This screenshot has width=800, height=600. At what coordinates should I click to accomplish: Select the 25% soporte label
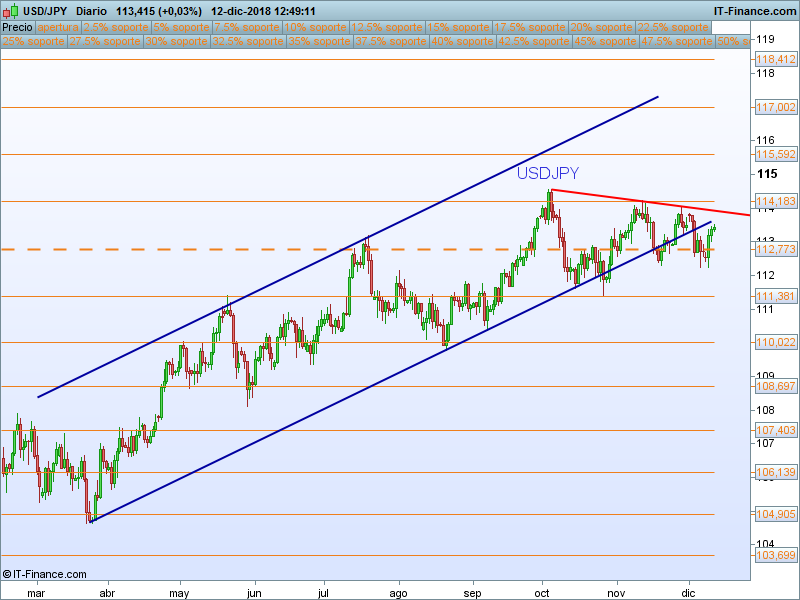(x=35, y=42)
